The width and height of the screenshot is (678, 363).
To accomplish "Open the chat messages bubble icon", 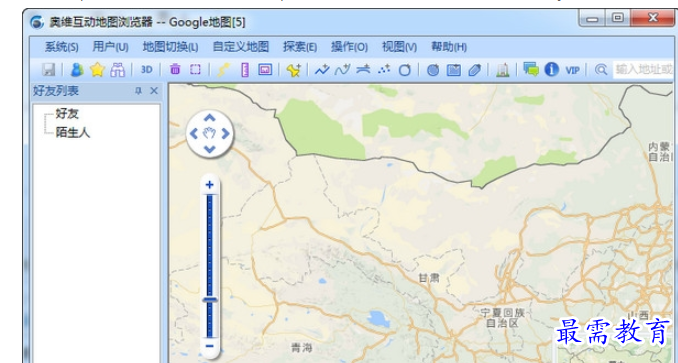I will 531,70.
